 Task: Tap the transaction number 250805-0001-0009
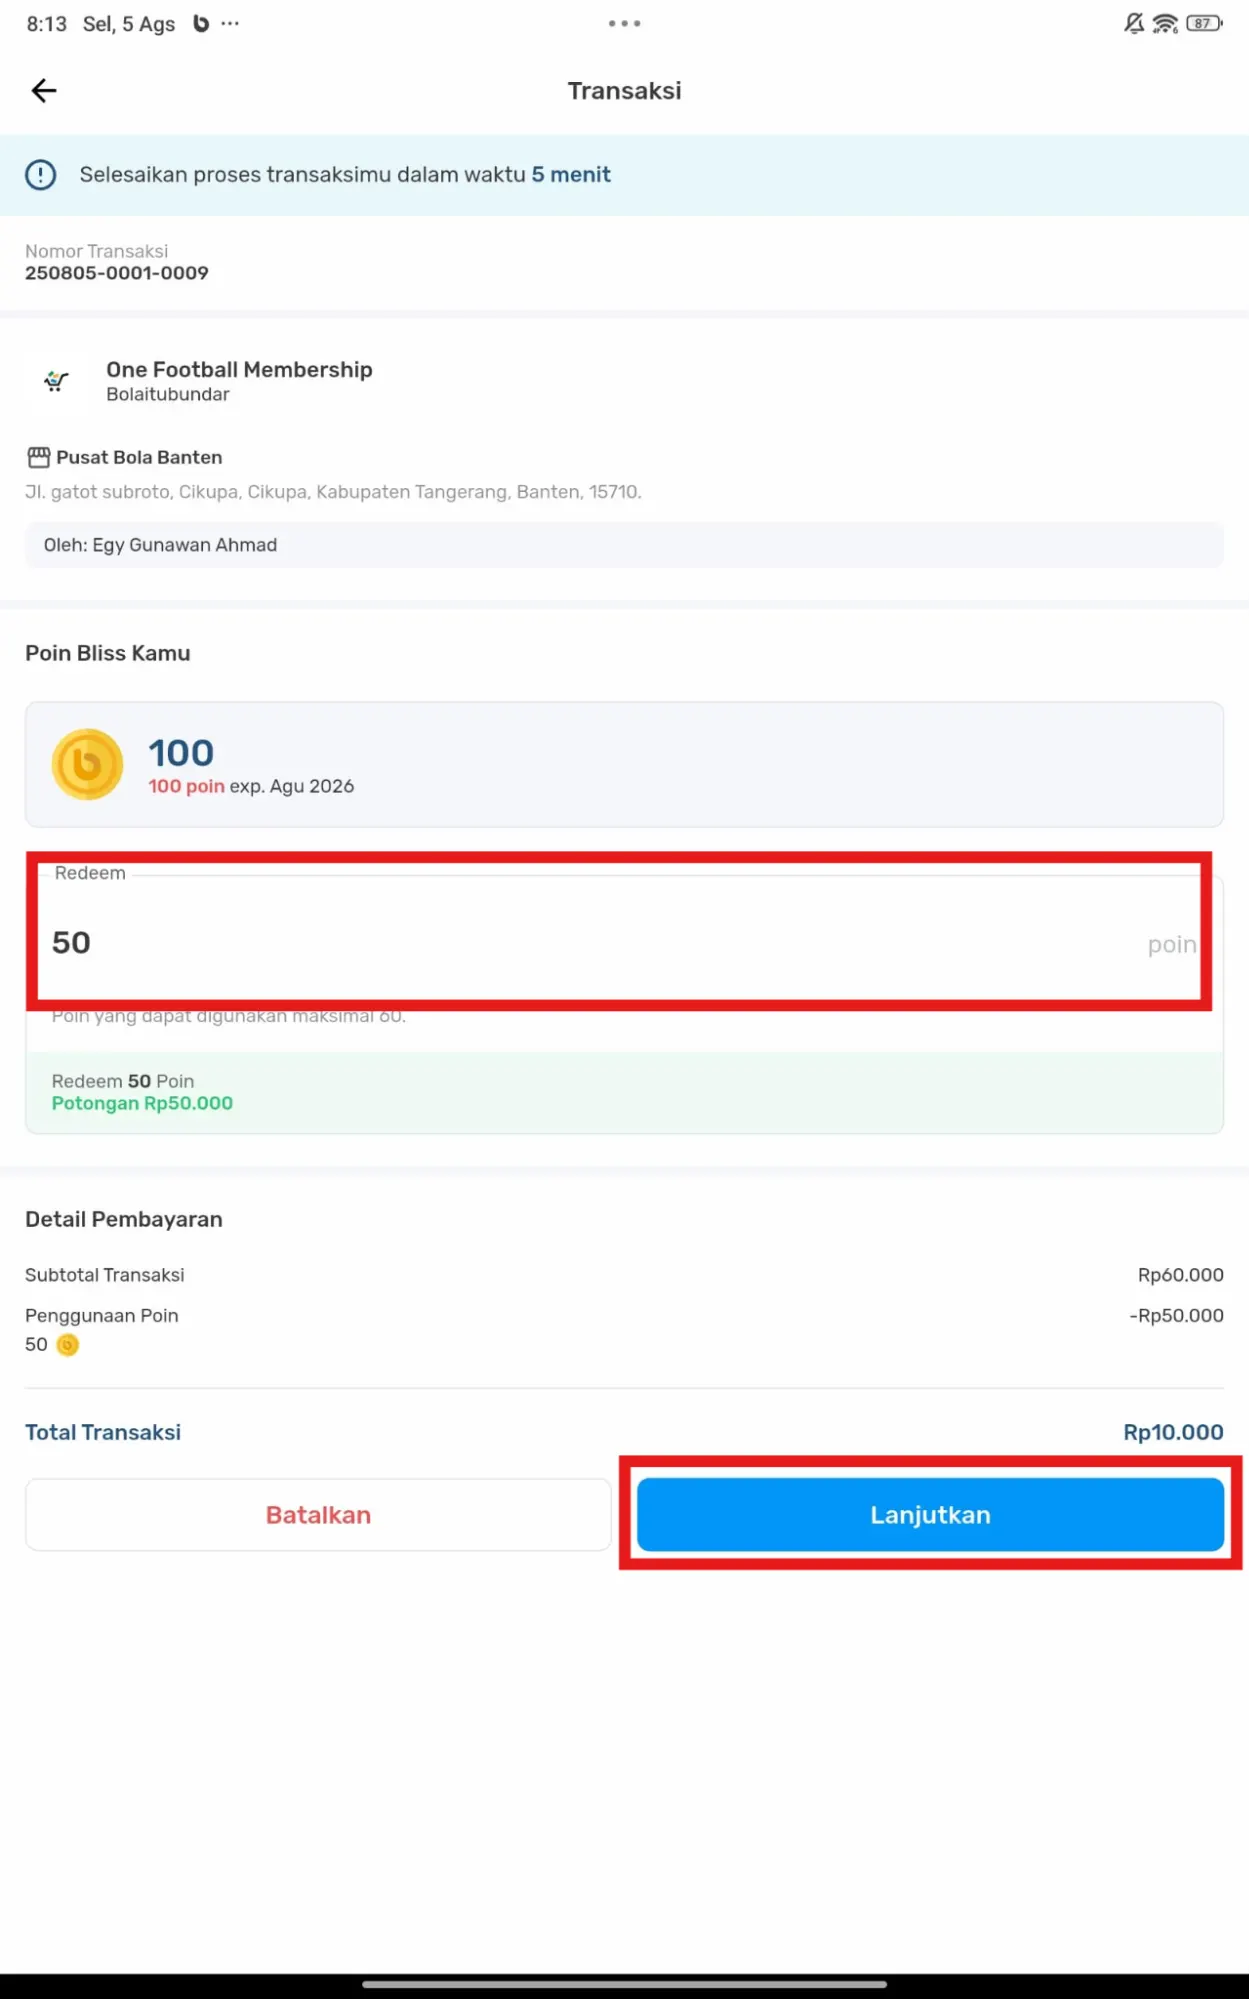click(x=117, y=273)
